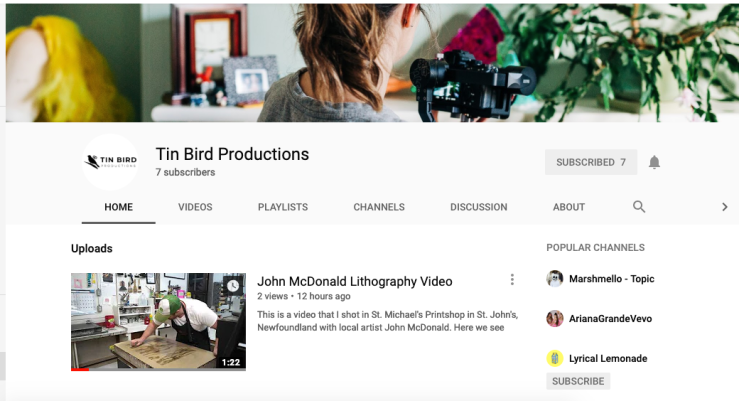Click the 1:22 duration badge on thumbnail
This screenshot has height=401, width=739.
(231, 362)
